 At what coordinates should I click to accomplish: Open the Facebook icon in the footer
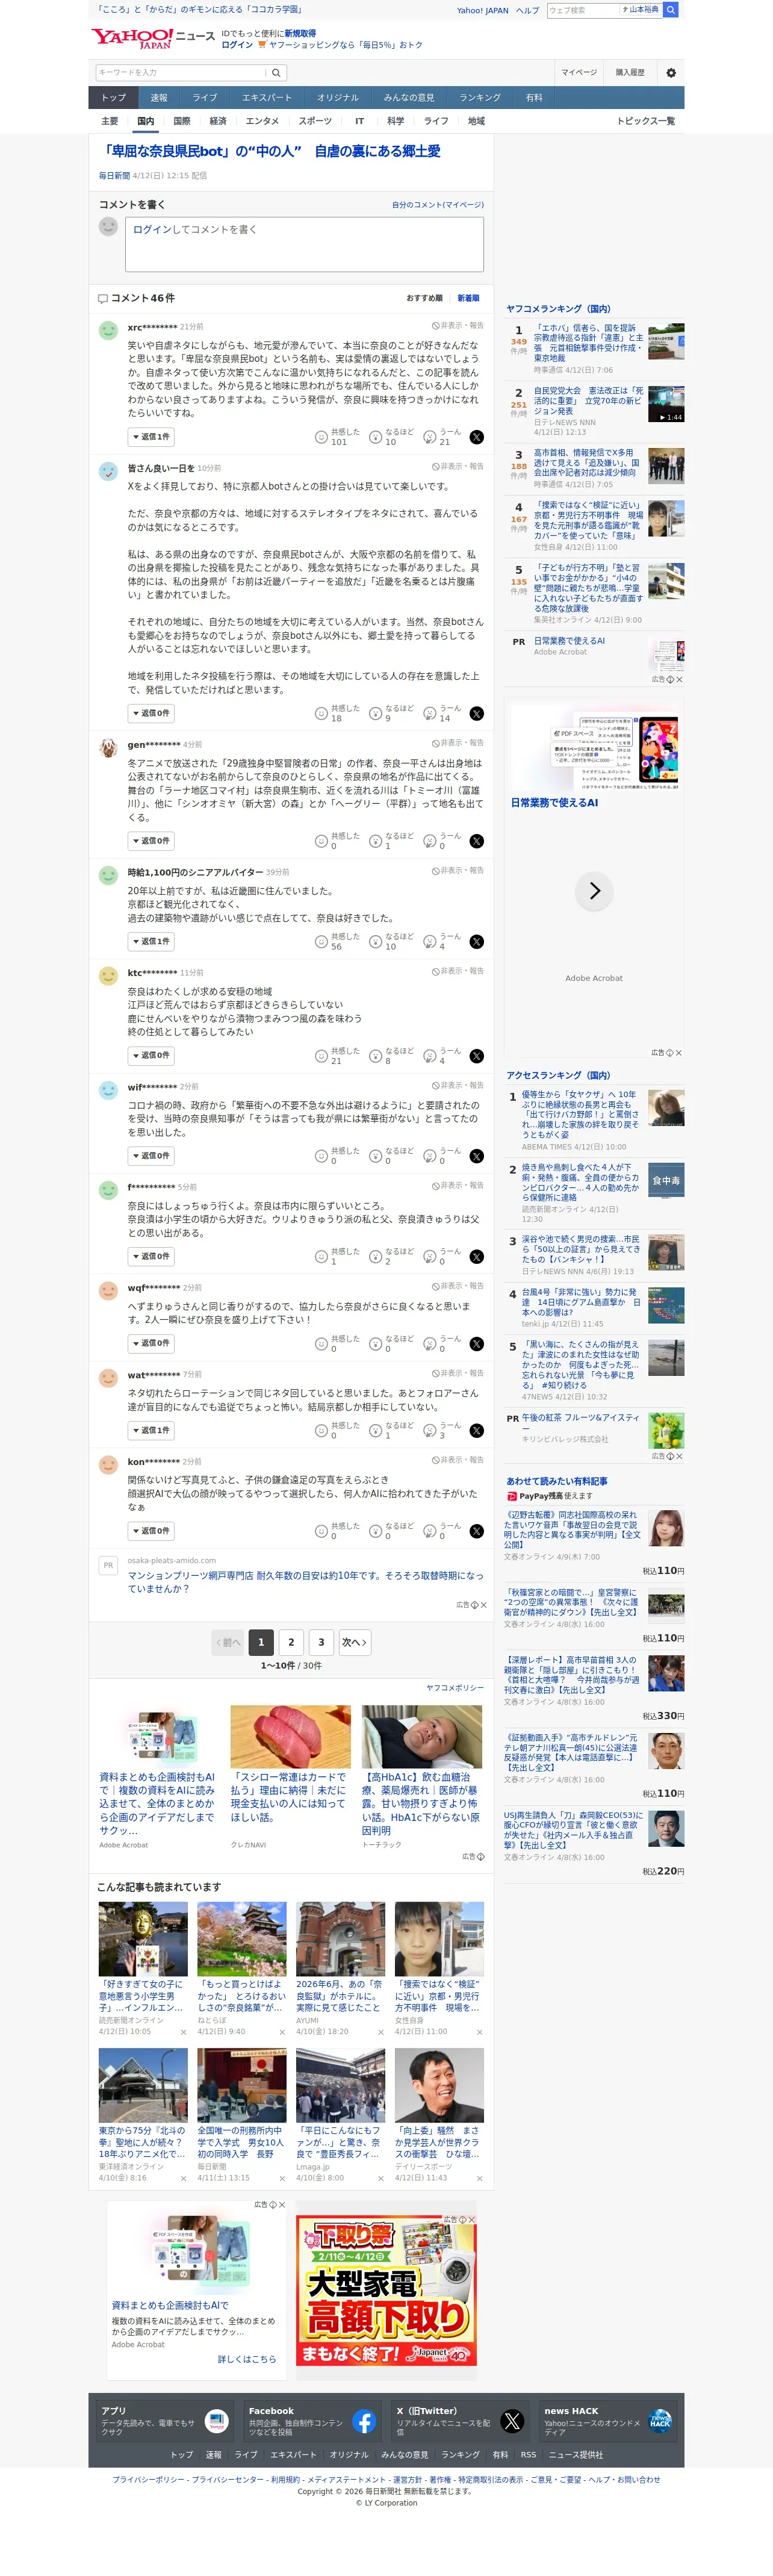[x=364, y=2421]
